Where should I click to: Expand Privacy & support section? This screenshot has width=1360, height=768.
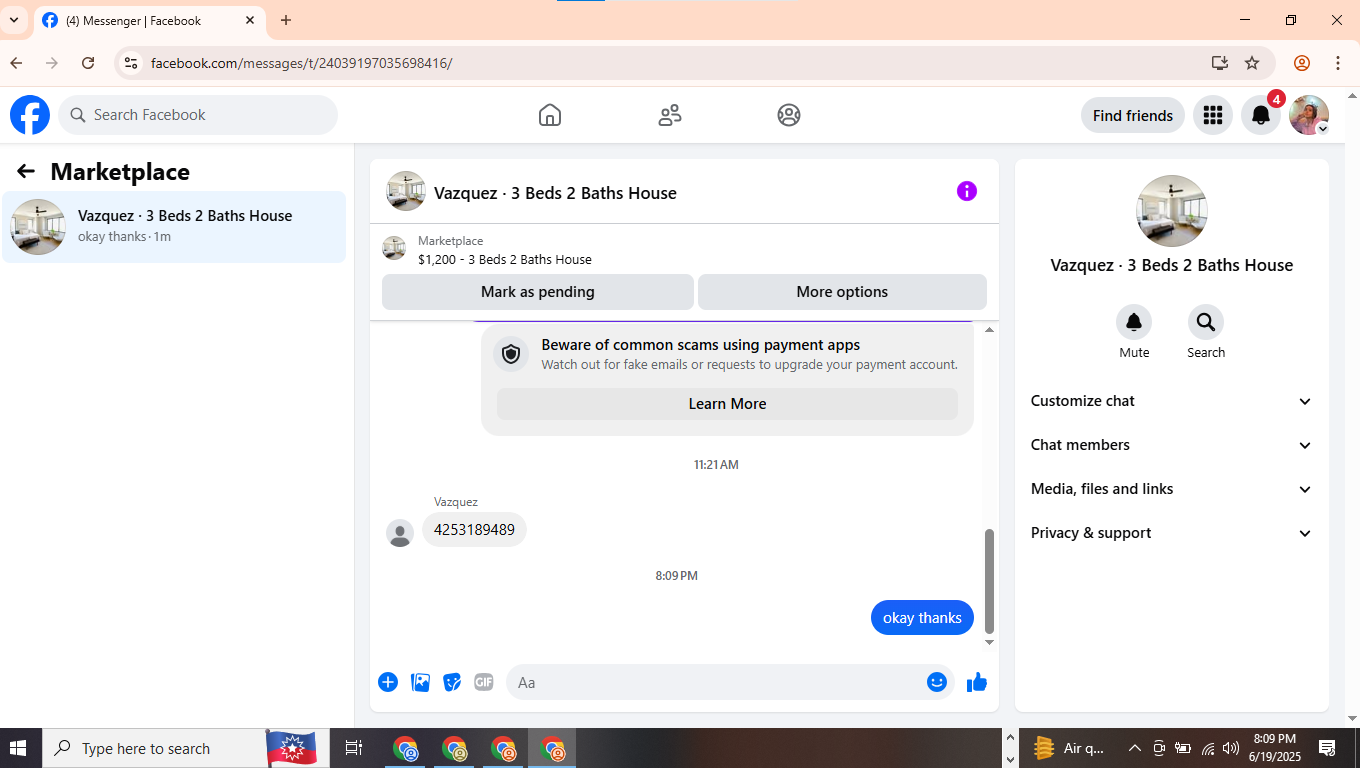(x=1172, y=533)
